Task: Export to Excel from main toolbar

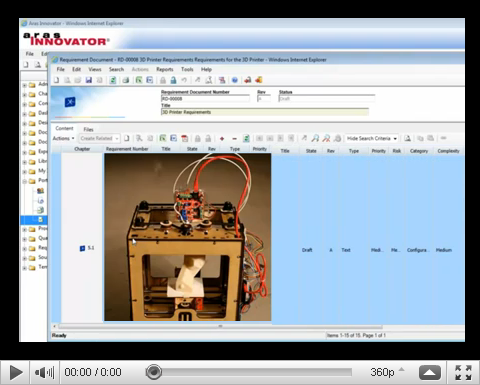Action: 139,80
